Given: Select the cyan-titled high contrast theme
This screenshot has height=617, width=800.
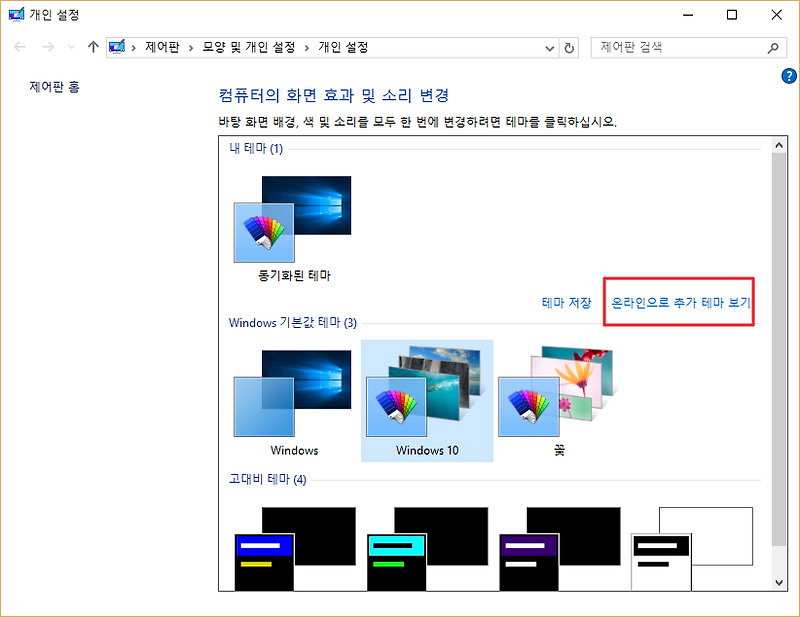Looking at the screenshot, I should [427, 549].
